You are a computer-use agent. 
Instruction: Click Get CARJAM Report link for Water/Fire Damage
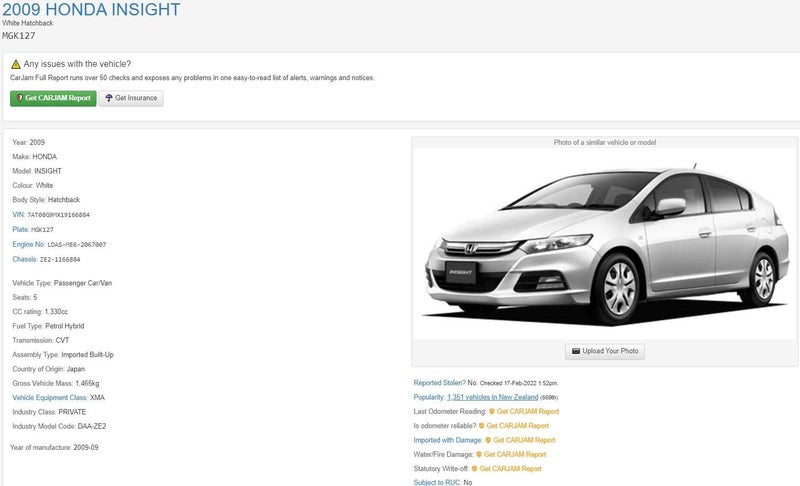point(515,454)
